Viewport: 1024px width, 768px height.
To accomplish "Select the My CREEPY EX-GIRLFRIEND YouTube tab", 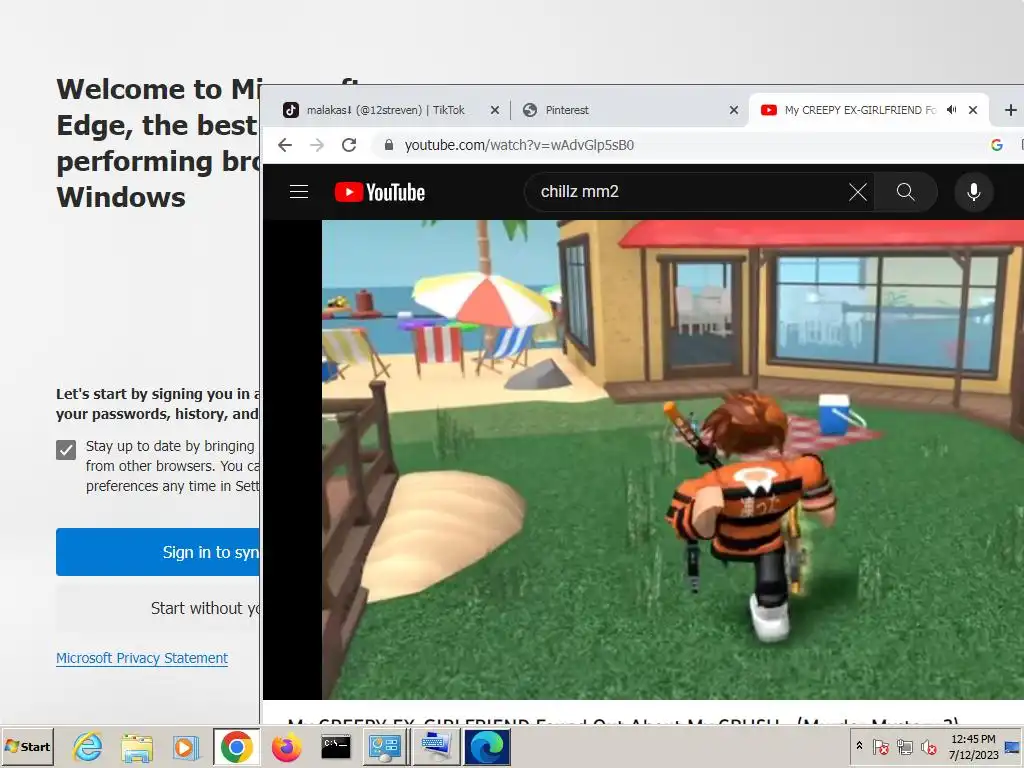I will click(x=869, y=110).
